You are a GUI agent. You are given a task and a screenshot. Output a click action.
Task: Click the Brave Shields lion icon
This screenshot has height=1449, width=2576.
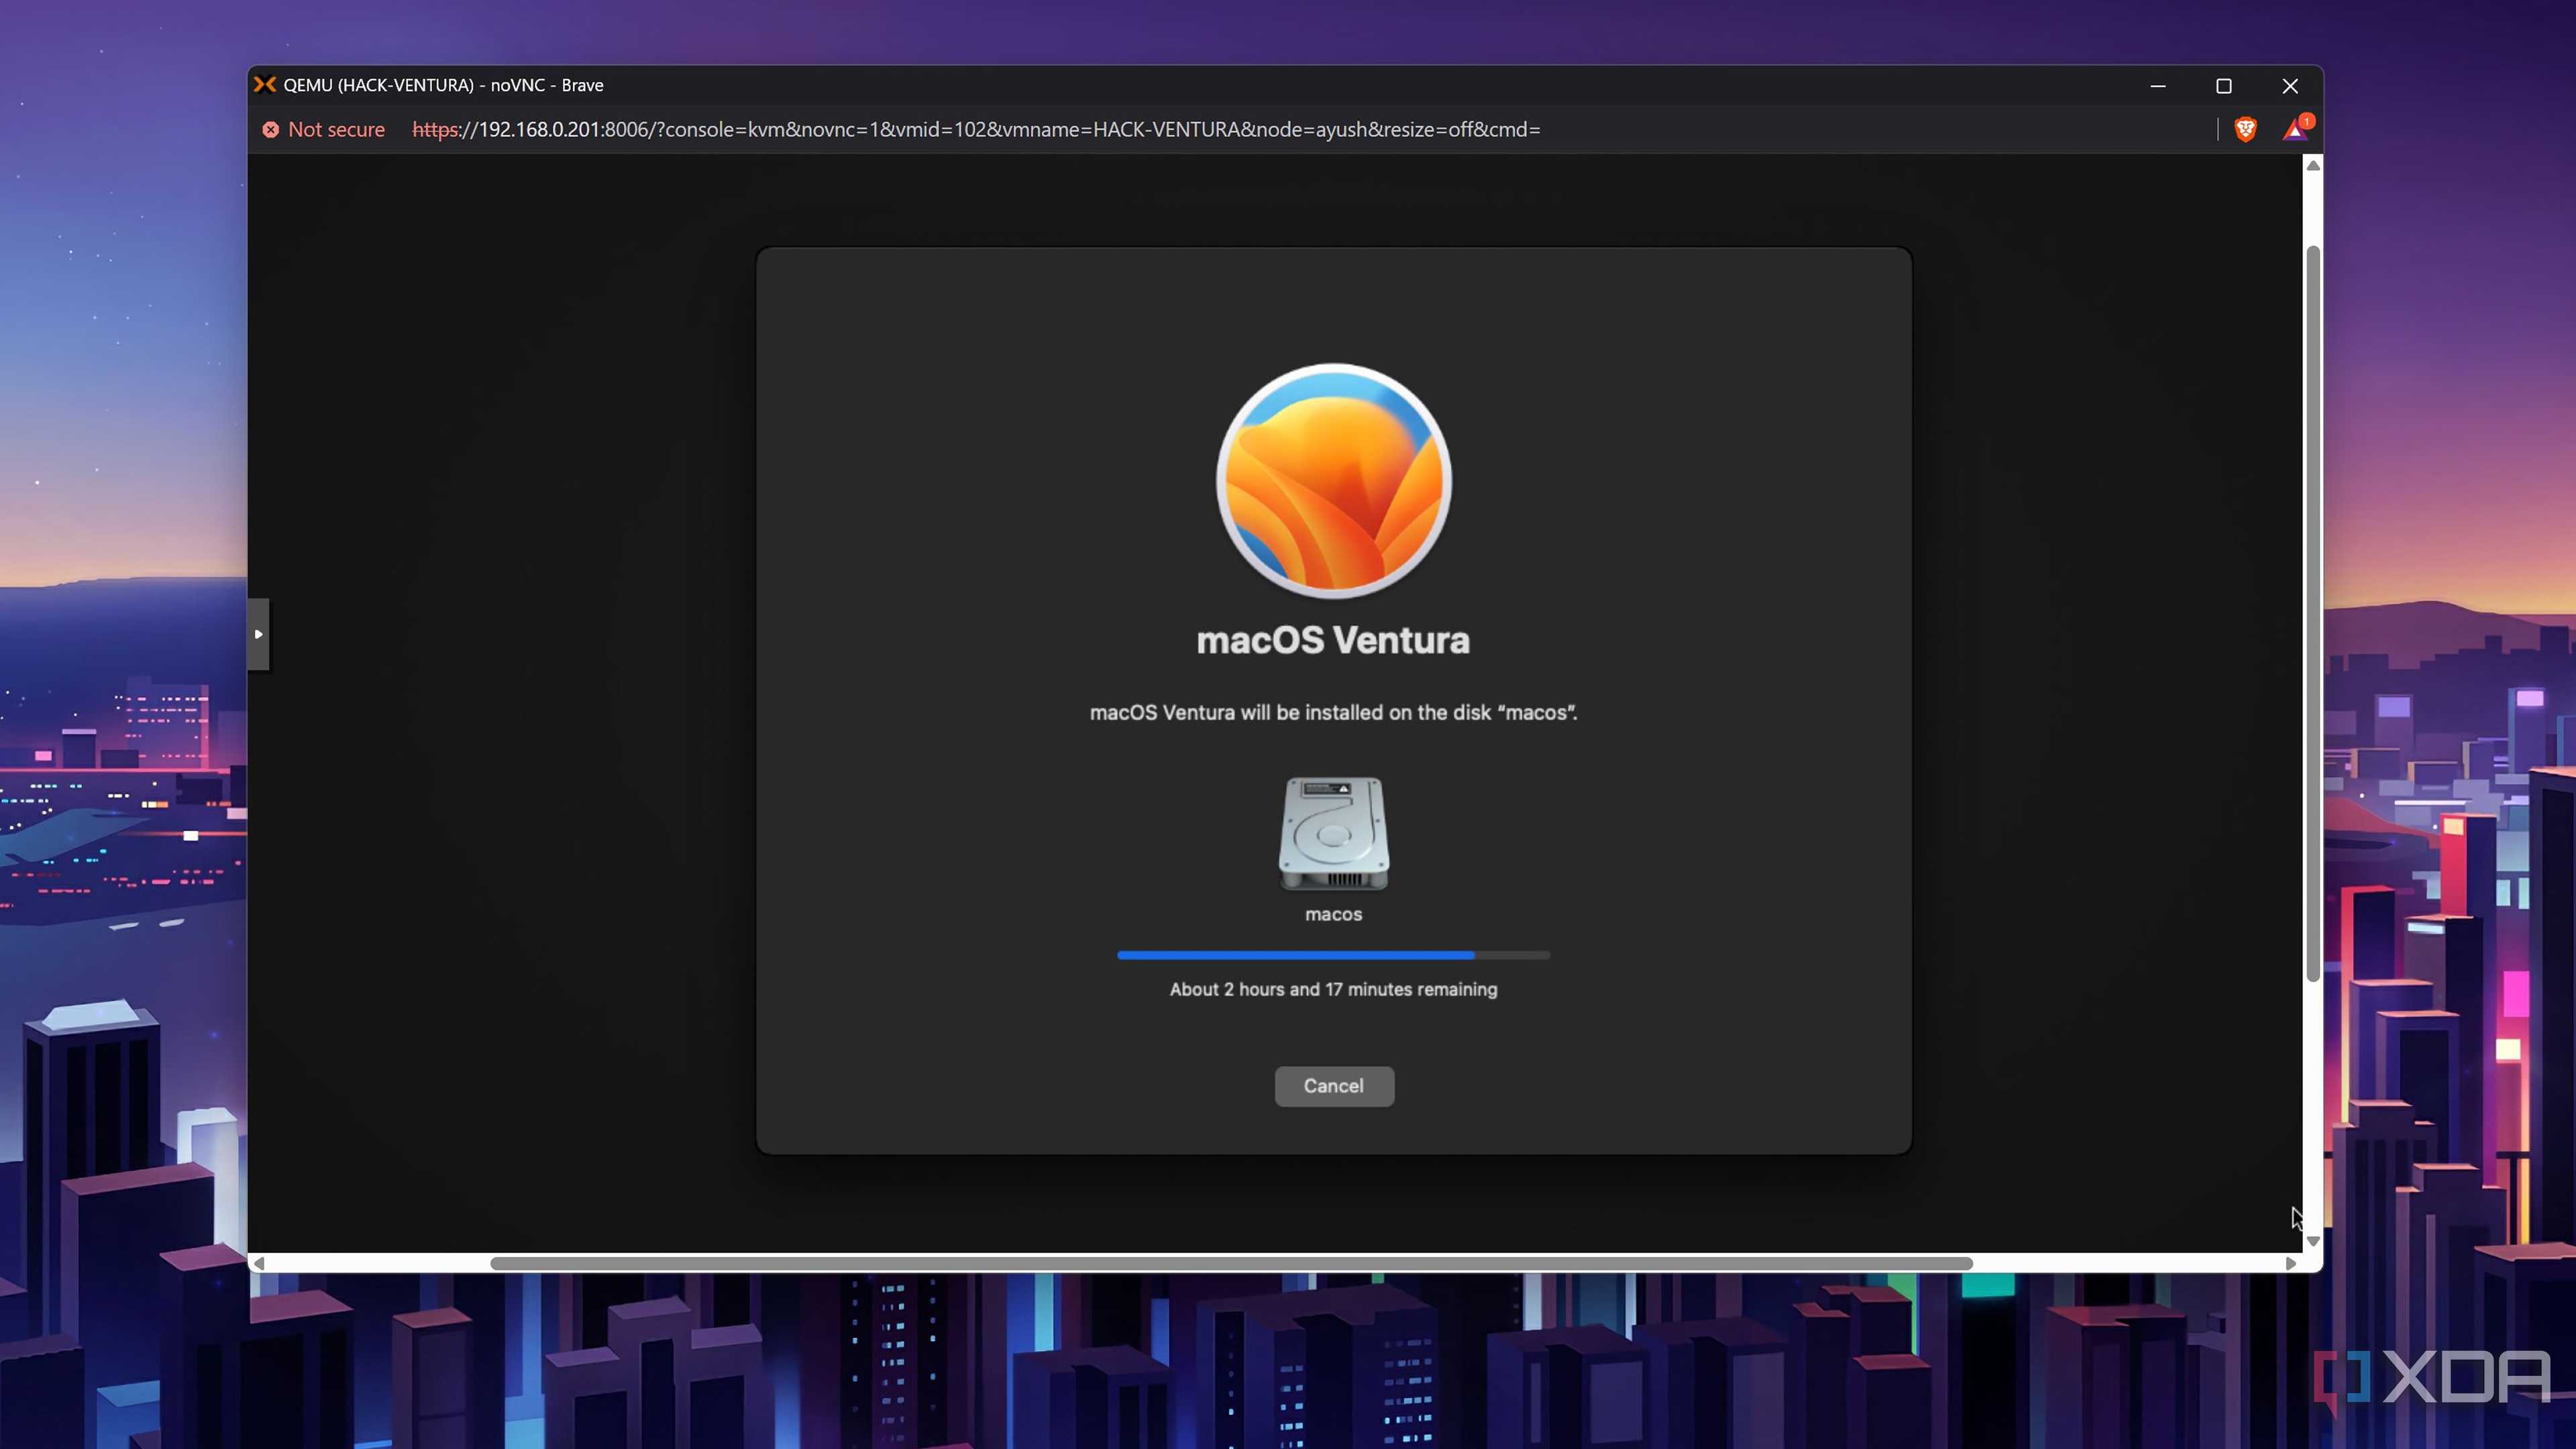point(2245,129)
